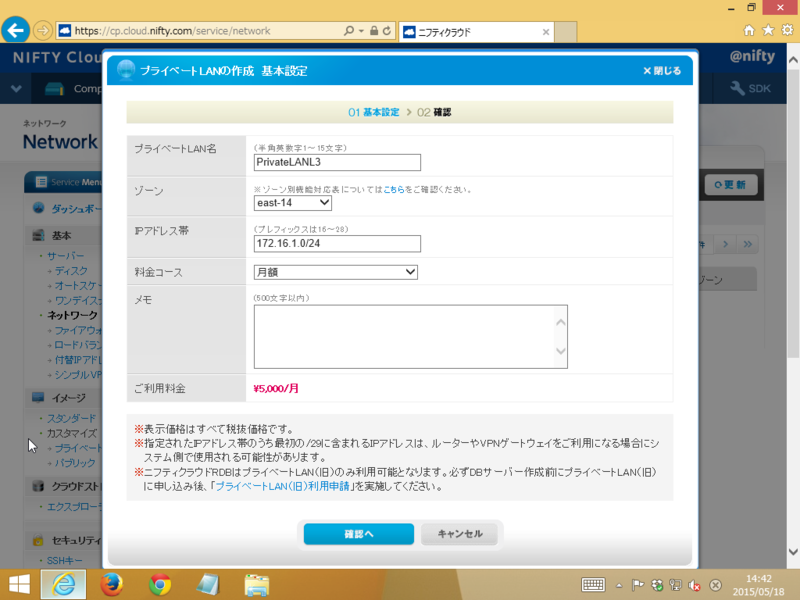Click the セキュリティ lock icon in sidebar
Screen dimensions: 800x600
coord(38,539)
